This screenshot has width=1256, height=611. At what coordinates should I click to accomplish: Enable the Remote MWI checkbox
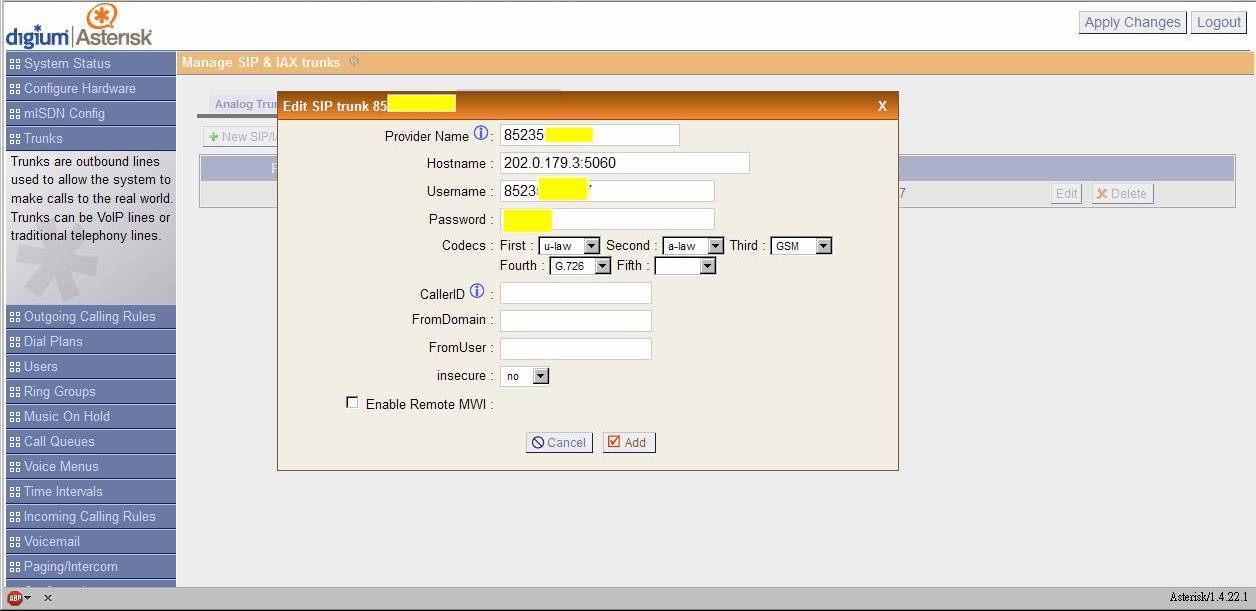pyautogui.click(x=352, y=402)
